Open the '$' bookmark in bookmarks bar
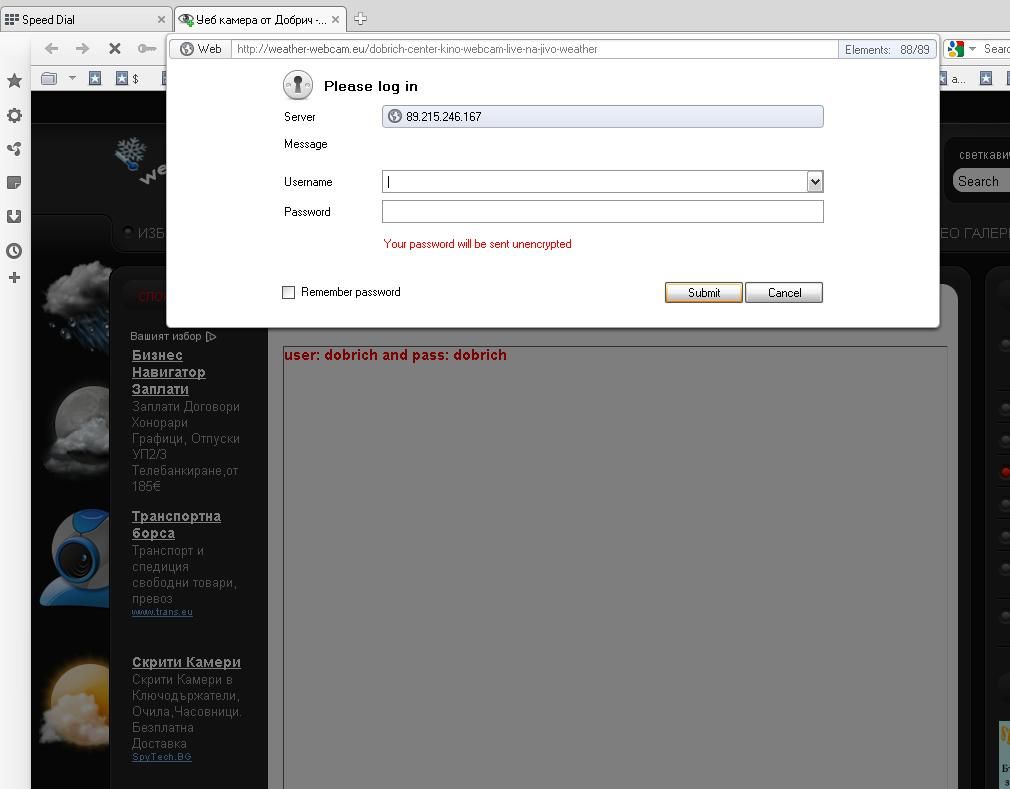Viewport: 1010px width, 789px height. click(127, 79)
